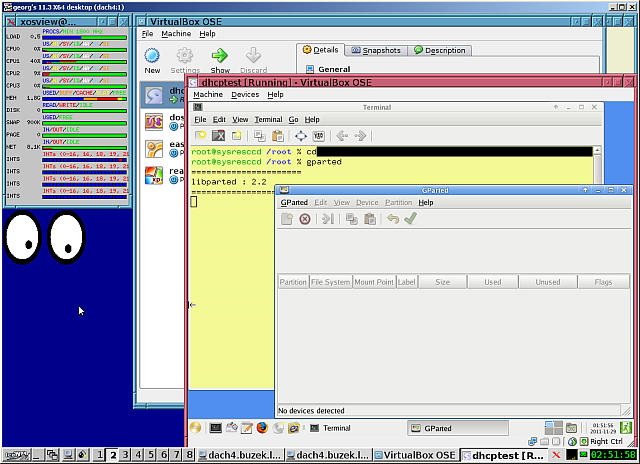Click the GParted Apply checkmark icon

(410, 219)
